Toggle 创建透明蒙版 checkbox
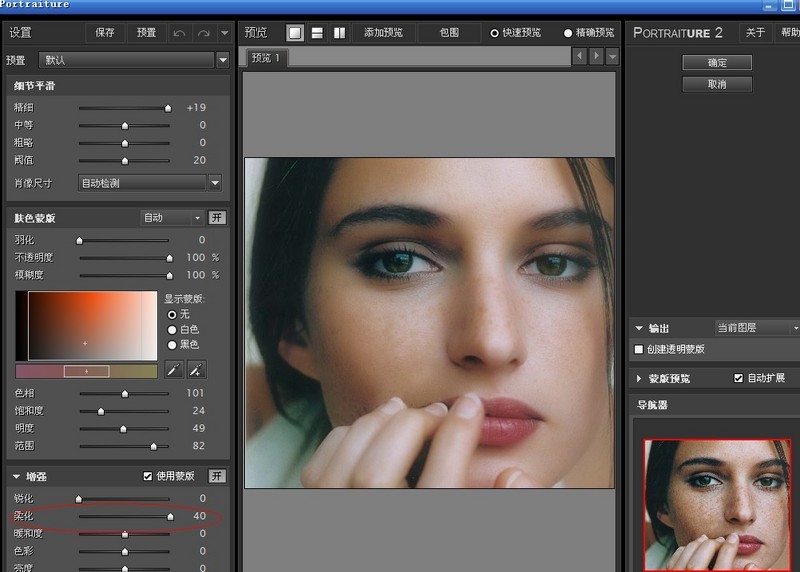 638,349
